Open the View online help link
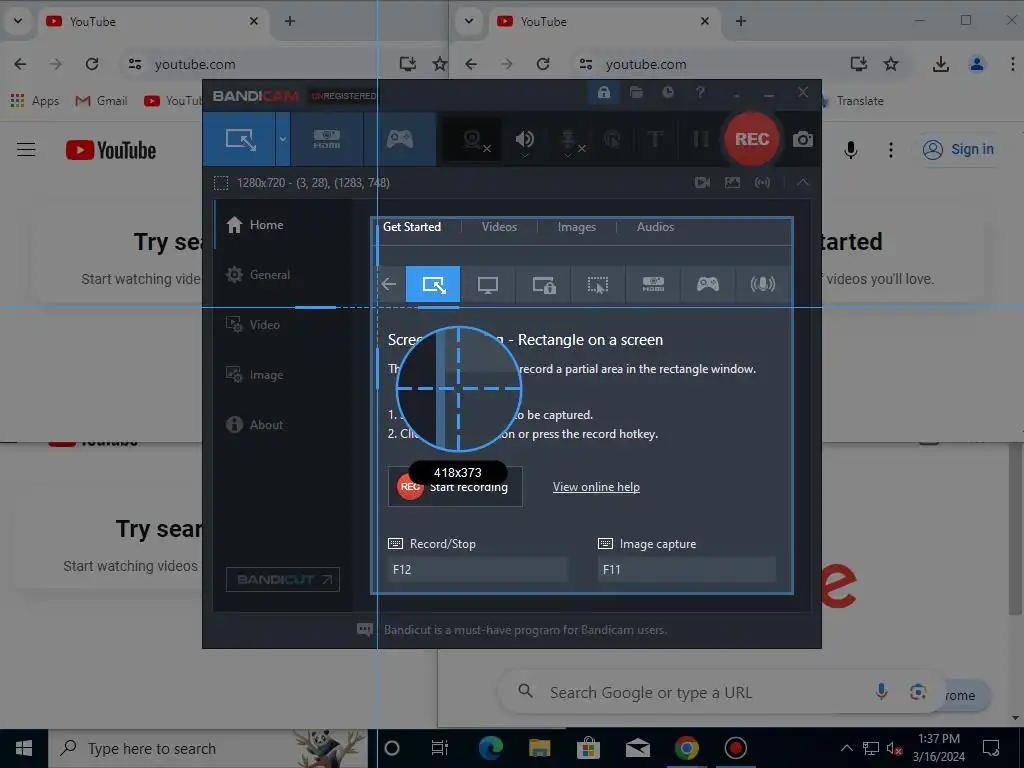This screenshot has width=1024, height=768. [596, 487]
